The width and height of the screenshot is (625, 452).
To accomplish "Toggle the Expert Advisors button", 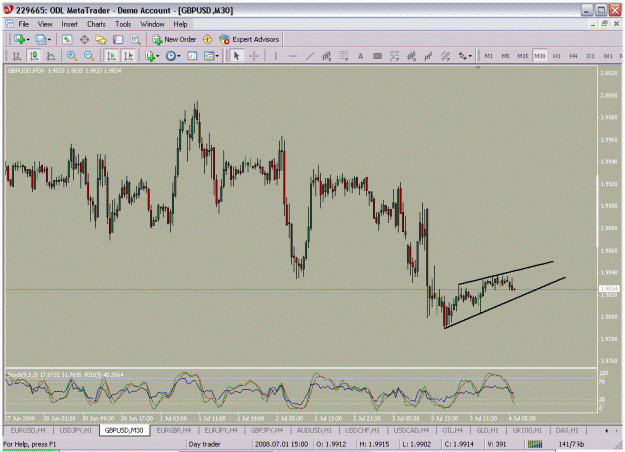I will point(249,39).
